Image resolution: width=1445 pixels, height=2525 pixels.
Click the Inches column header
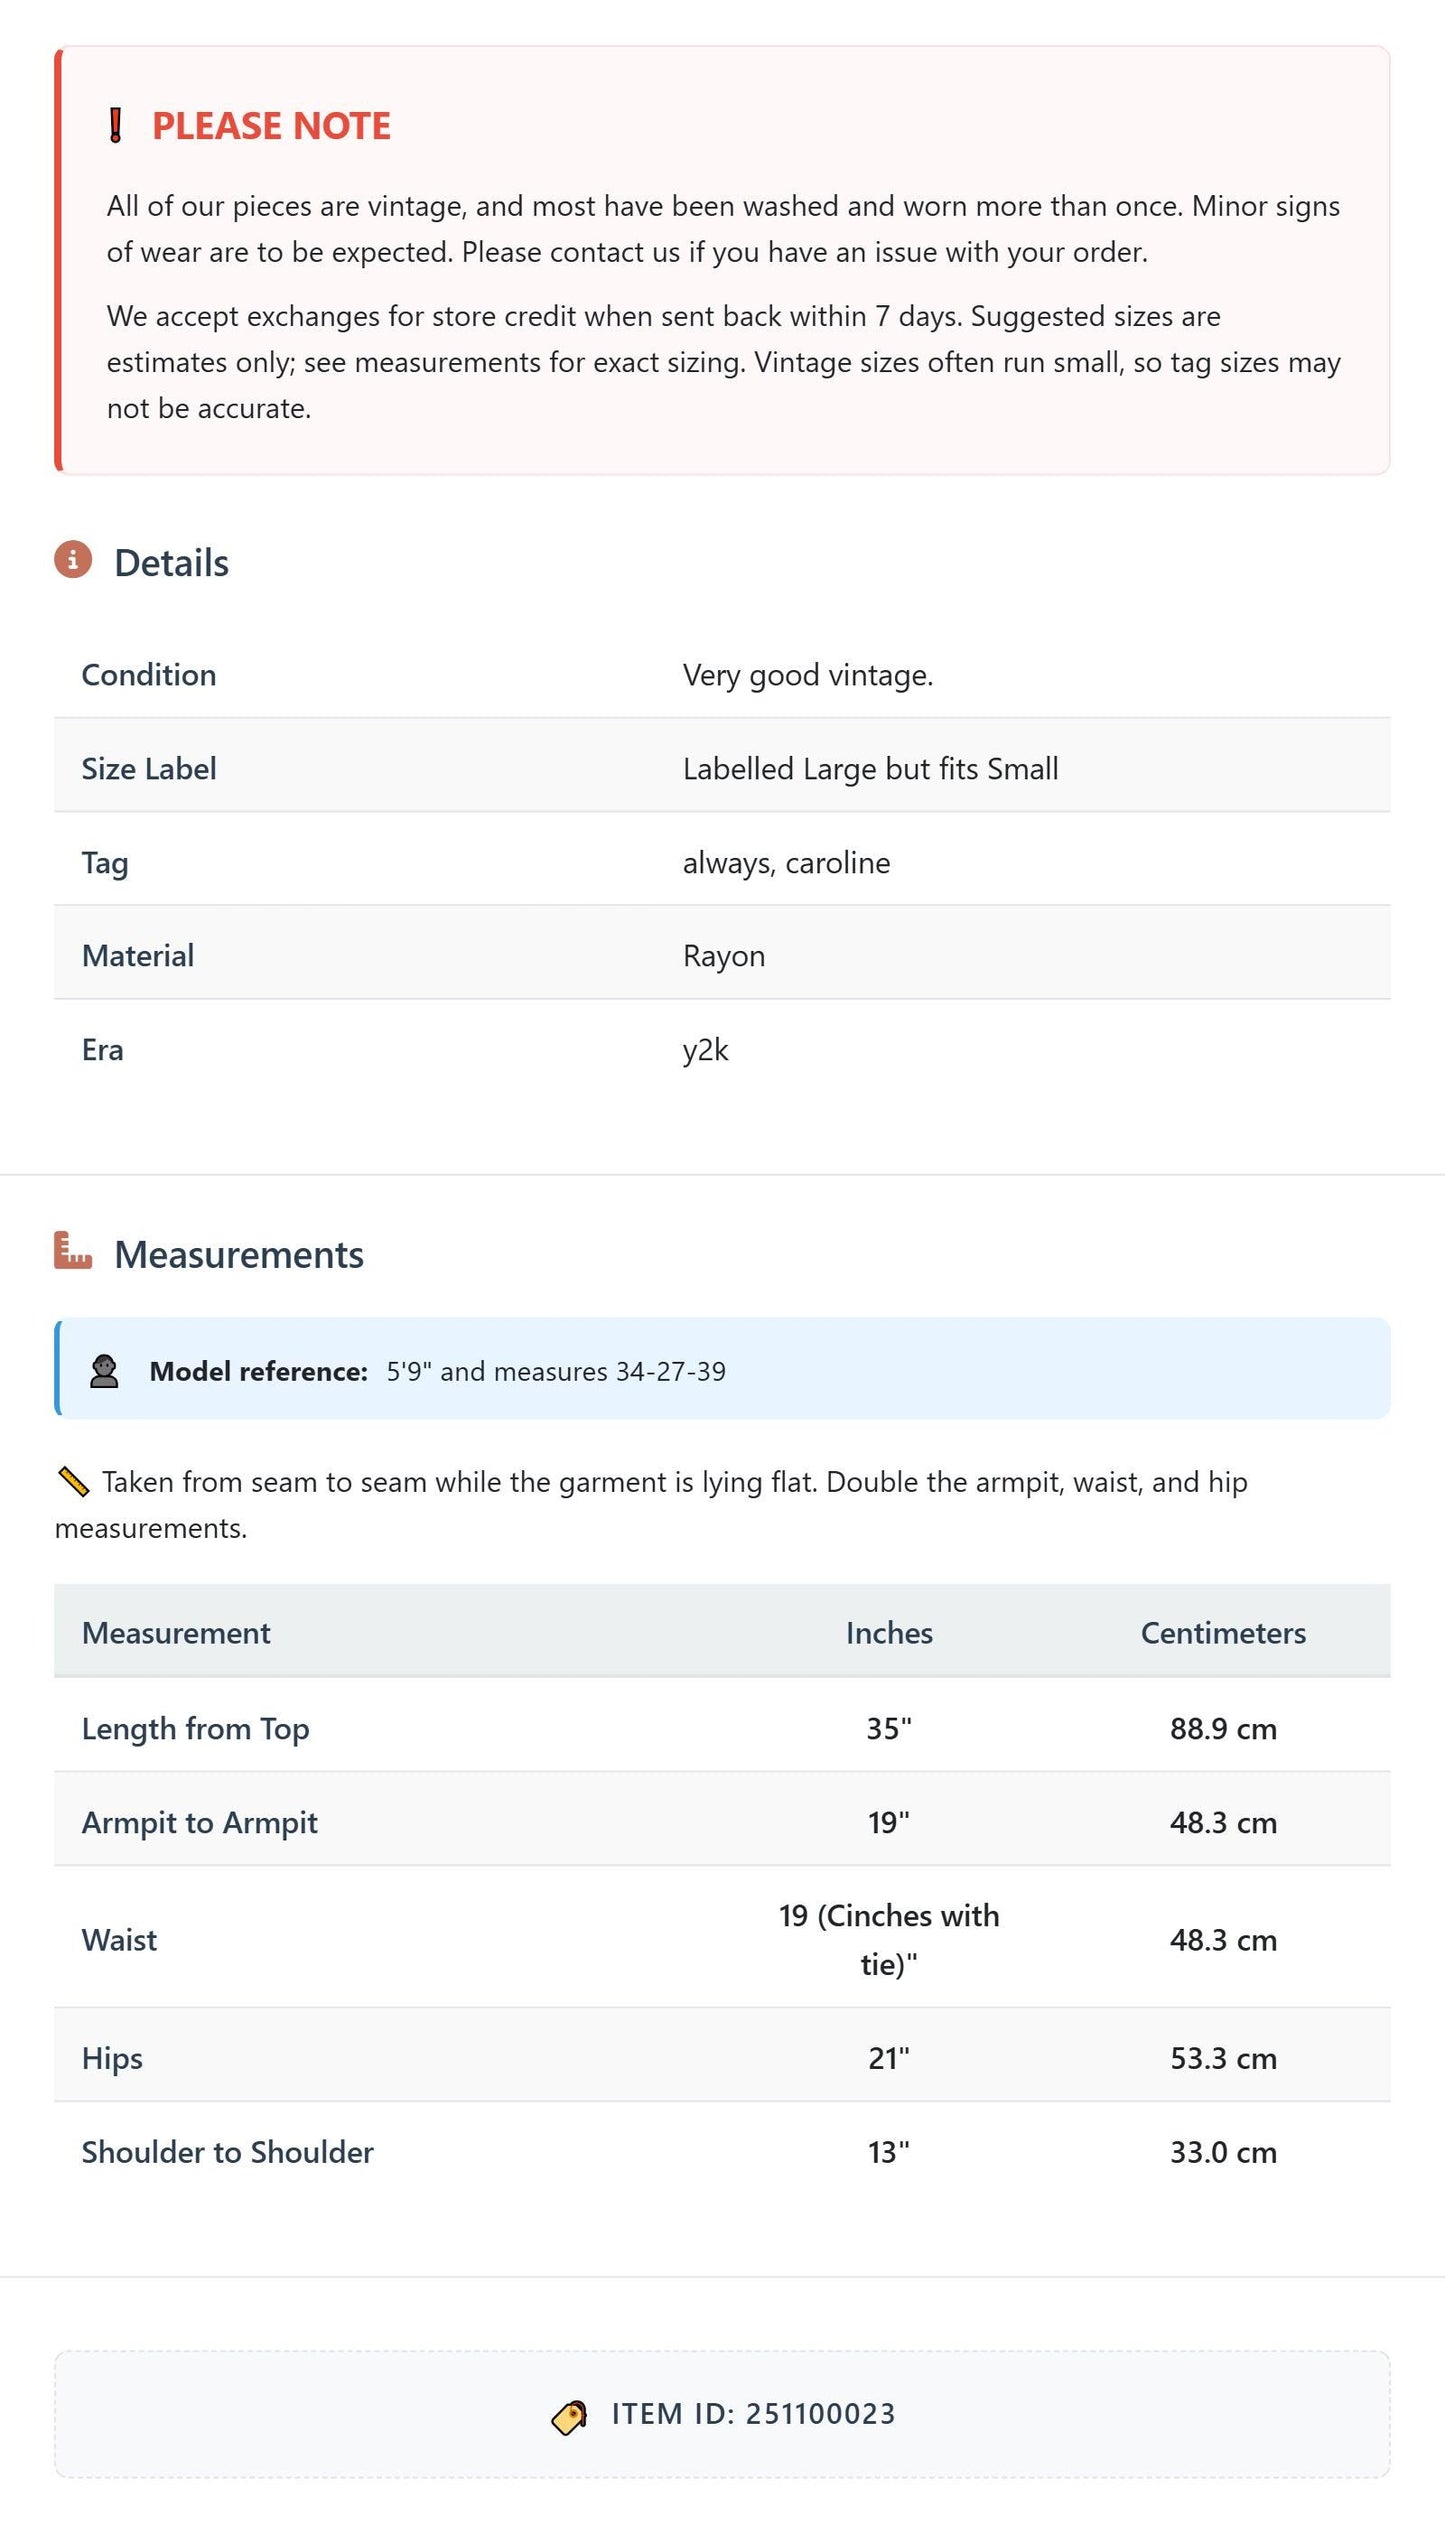pyautogui.click(x=889, y=1633)
